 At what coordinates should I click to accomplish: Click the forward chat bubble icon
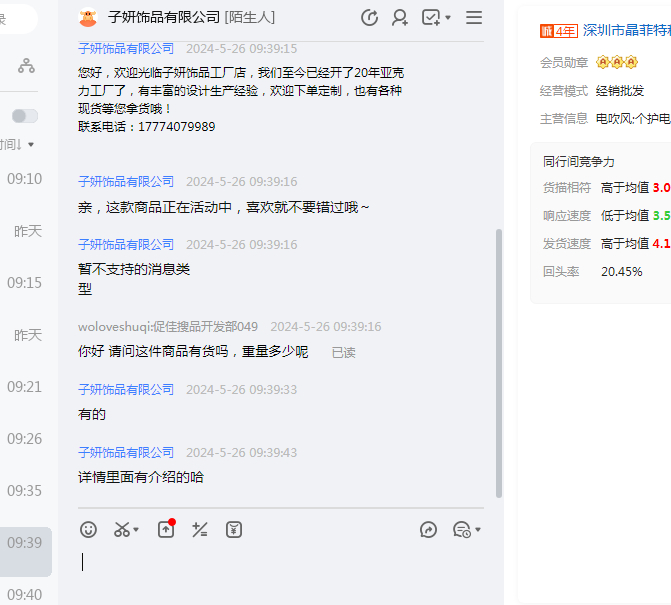(428, 530)
